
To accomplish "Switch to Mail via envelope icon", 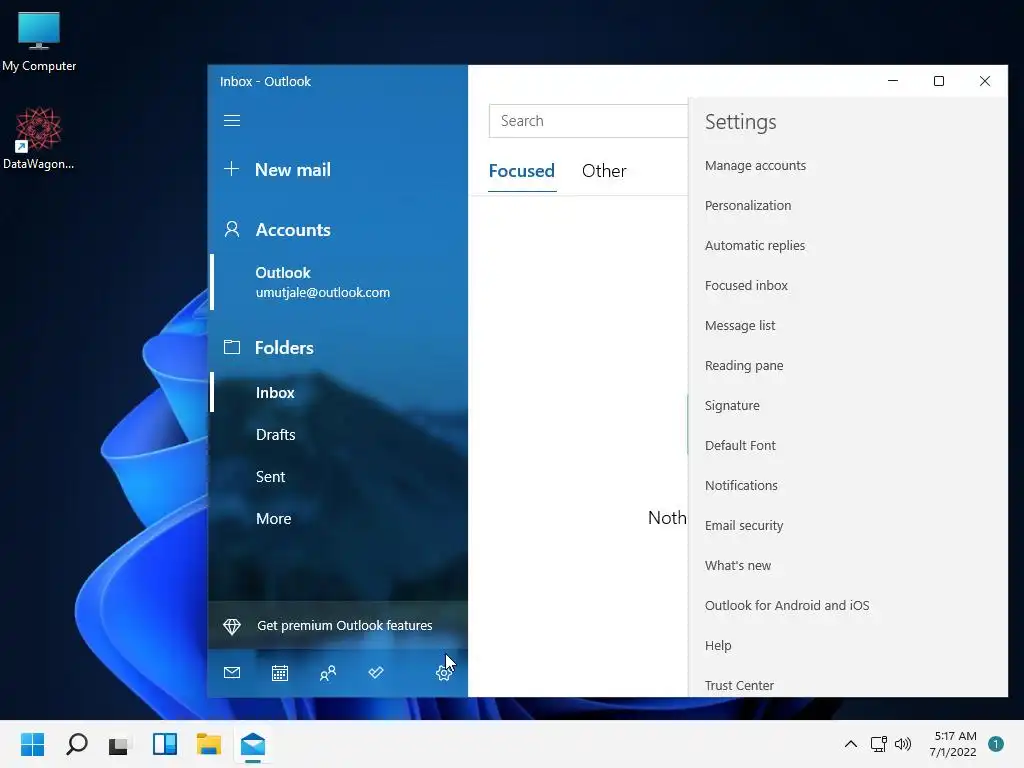I will [x=232, y=672].
